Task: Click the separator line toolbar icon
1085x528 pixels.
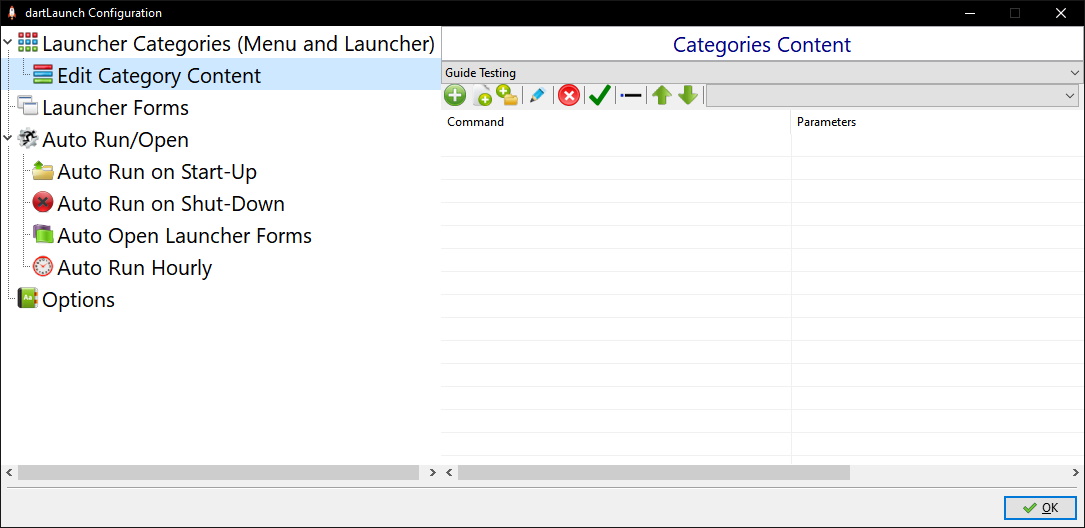Action: (631, 95)
